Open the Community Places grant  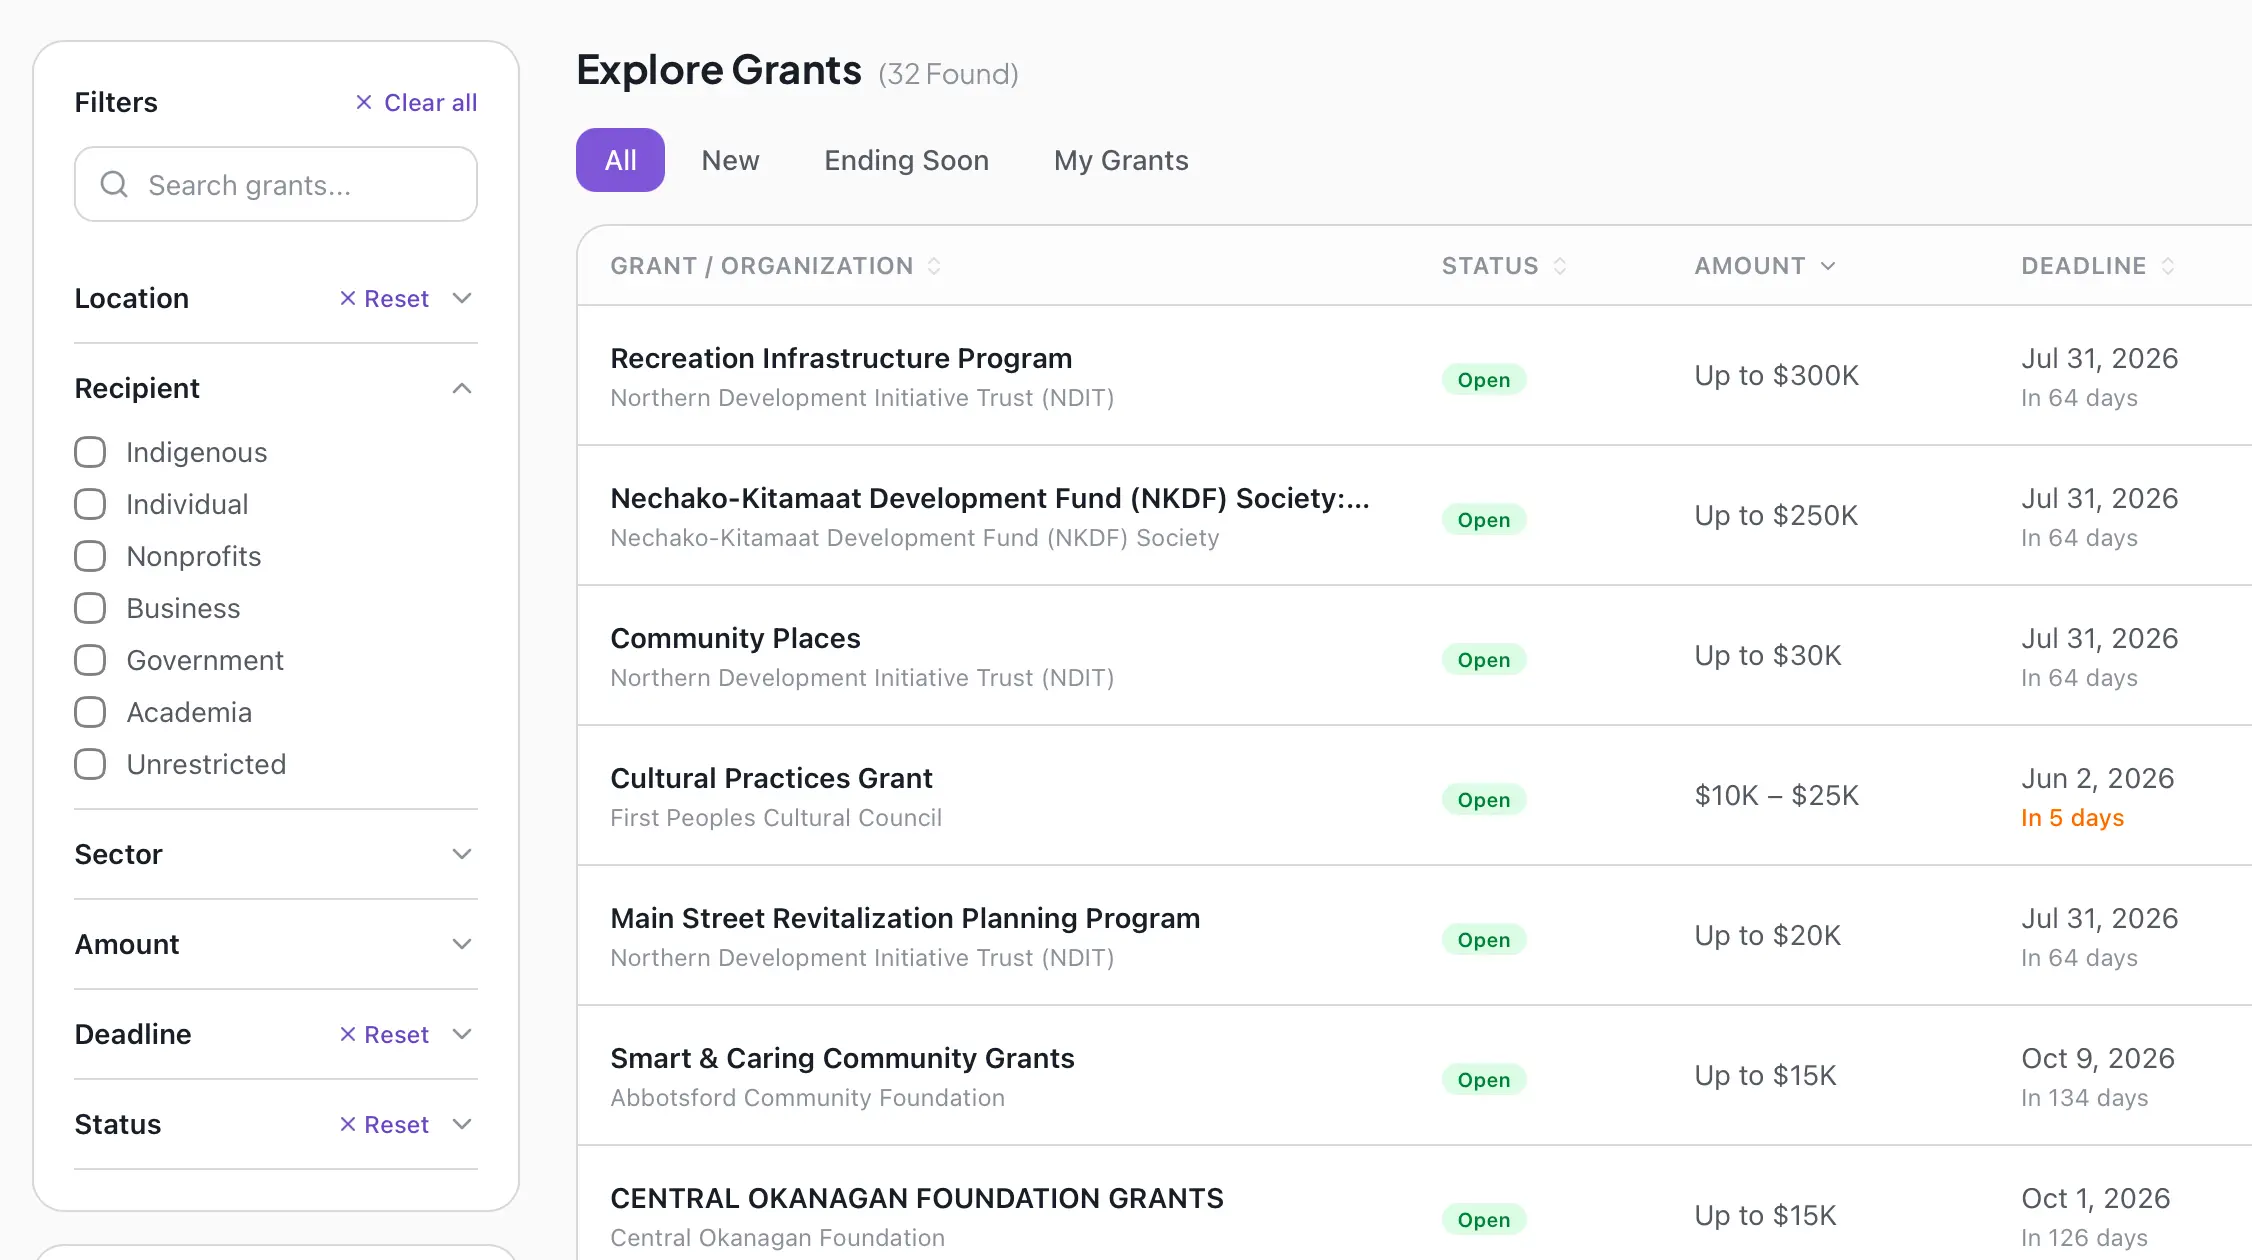pos(735,638)
